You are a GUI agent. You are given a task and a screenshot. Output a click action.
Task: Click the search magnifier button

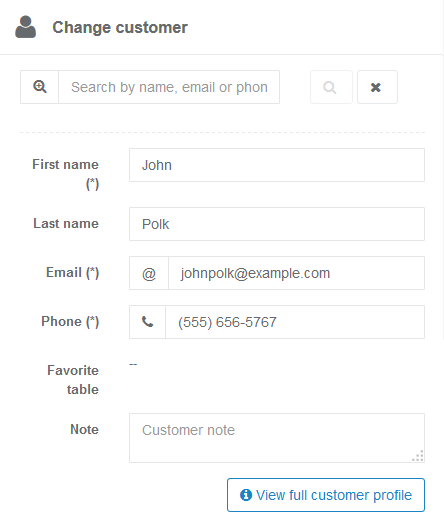(x=331, y=87)
